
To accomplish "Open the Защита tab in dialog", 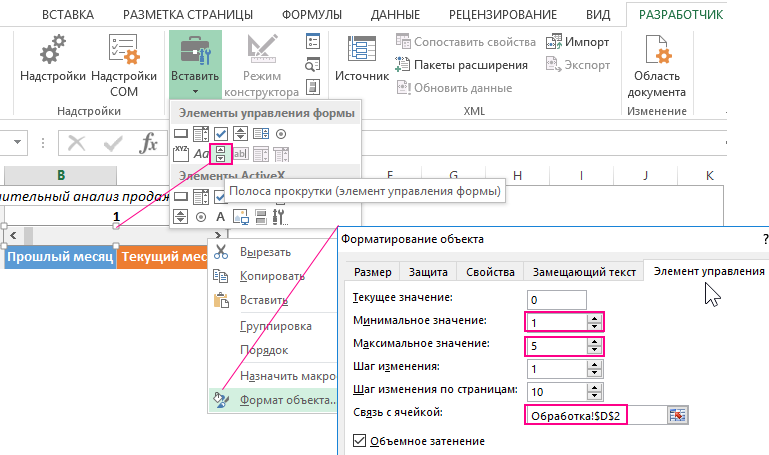I will (428, 272).
